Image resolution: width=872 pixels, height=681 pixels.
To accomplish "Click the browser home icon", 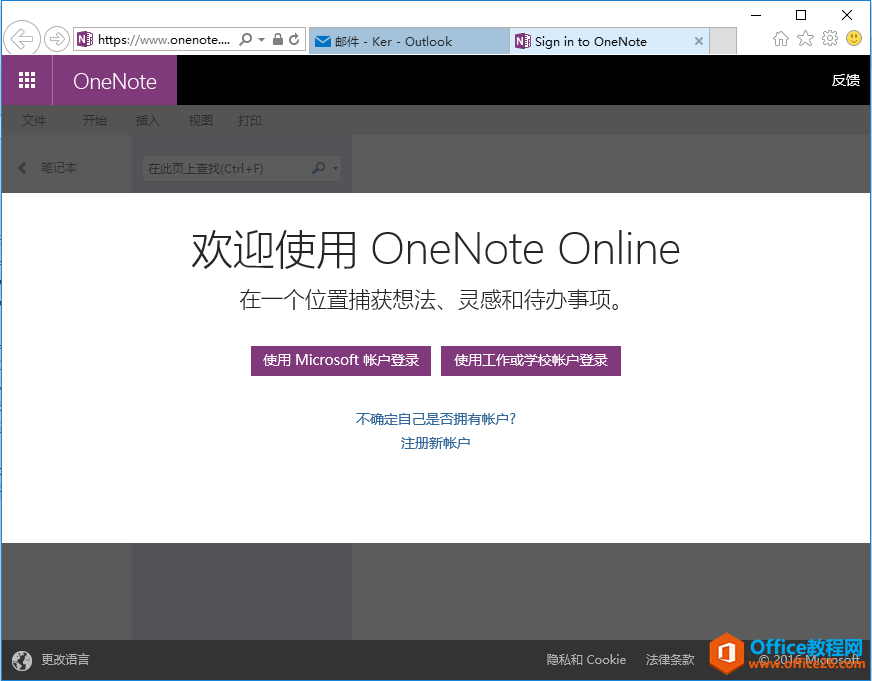I will (x=780, y=38).
